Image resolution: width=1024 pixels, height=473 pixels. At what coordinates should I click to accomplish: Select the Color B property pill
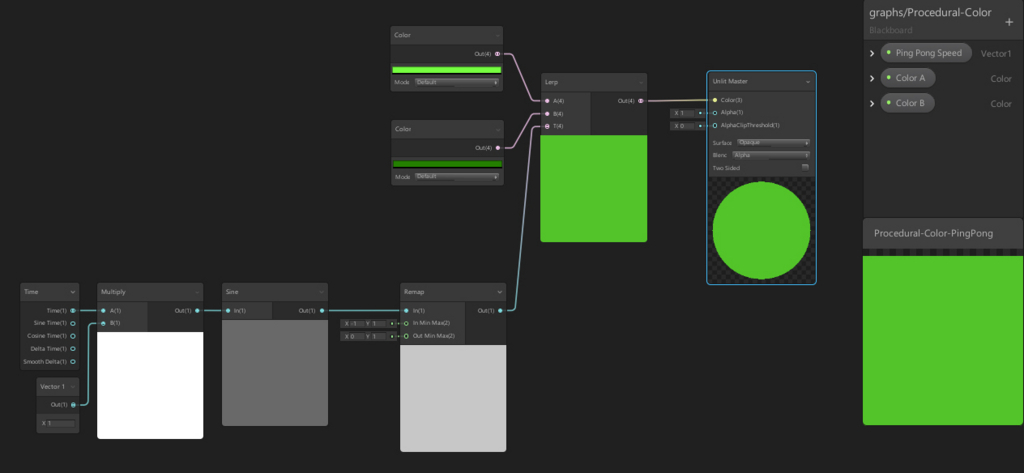pyautogui.click(x=907, y=103)
